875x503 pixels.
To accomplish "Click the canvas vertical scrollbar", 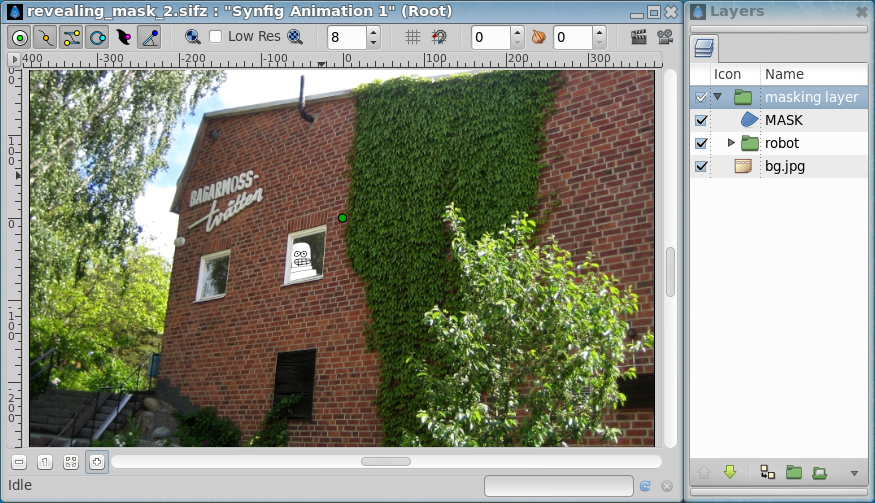I will pyautogui.click(x=670, y=257).
